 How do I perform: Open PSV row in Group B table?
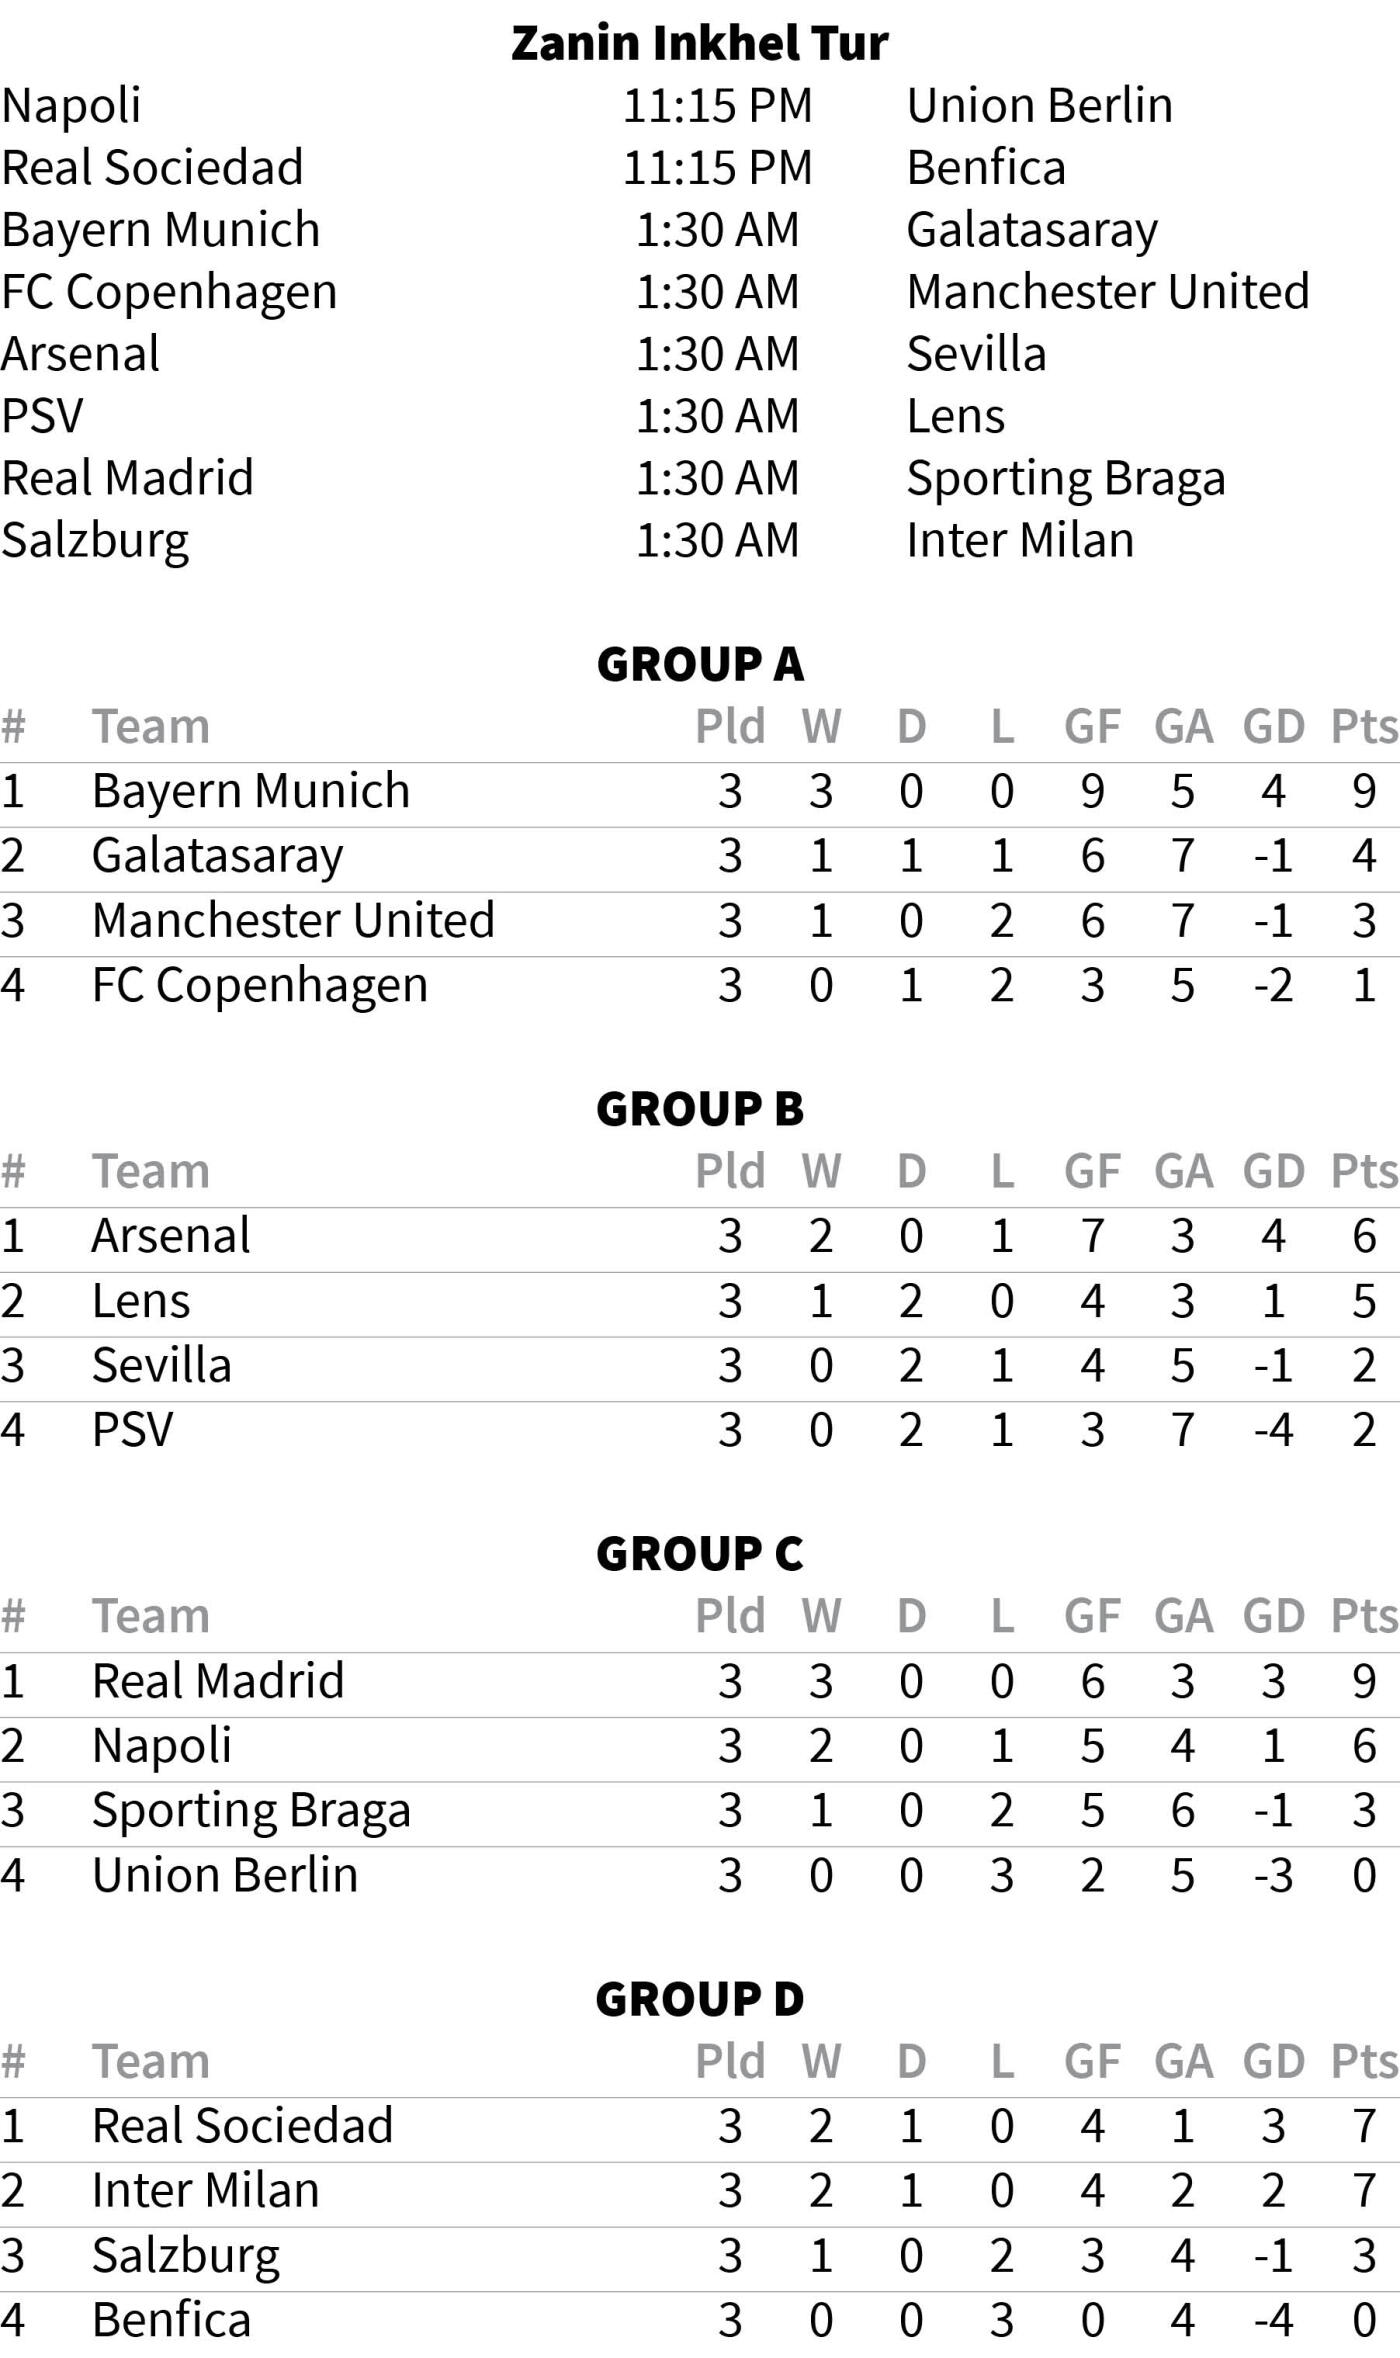[x=132, y=1430]
